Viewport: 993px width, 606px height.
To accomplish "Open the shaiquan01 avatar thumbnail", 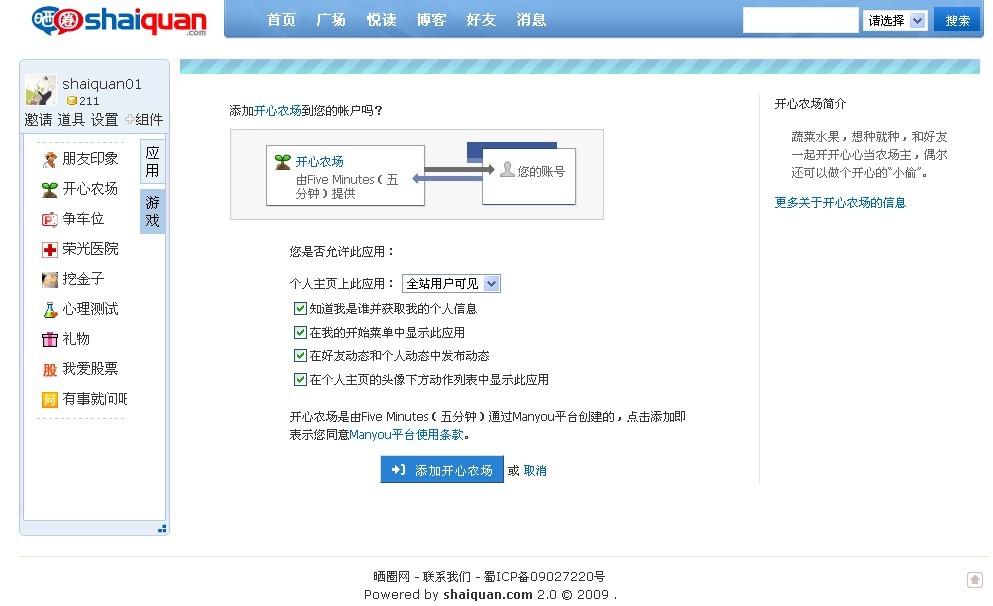I will point(41,90).
